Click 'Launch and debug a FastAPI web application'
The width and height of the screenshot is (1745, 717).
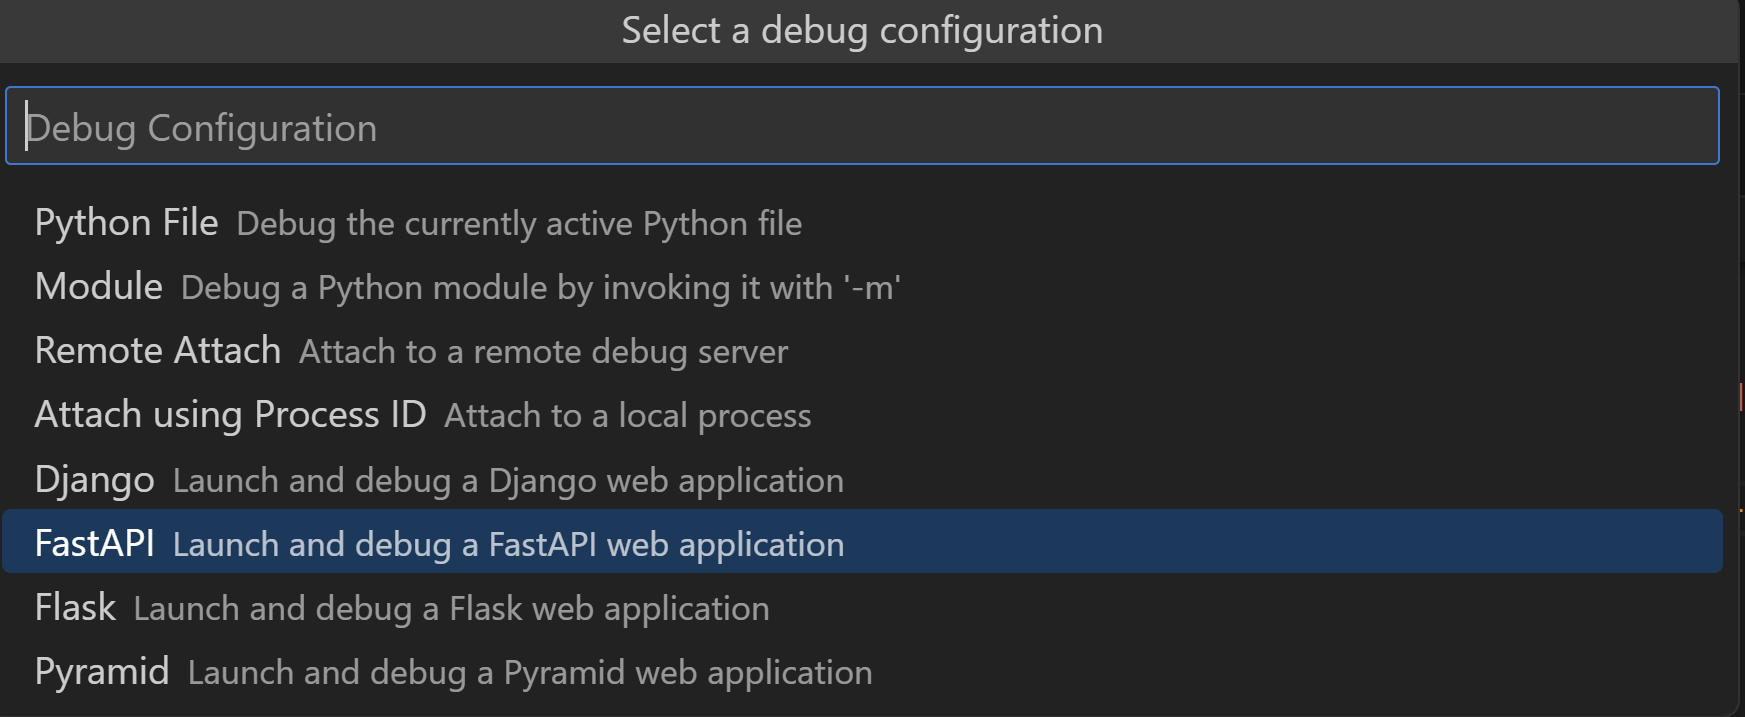pyautogui.click(x=508, y=545)
